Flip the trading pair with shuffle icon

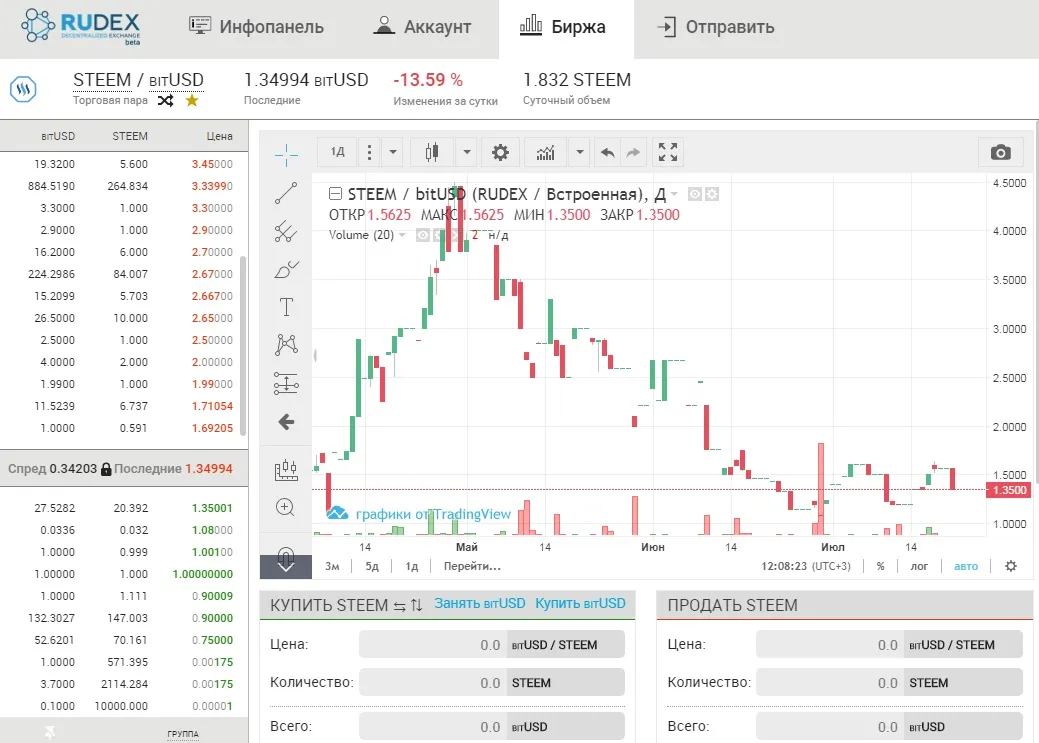click(166, 101)
